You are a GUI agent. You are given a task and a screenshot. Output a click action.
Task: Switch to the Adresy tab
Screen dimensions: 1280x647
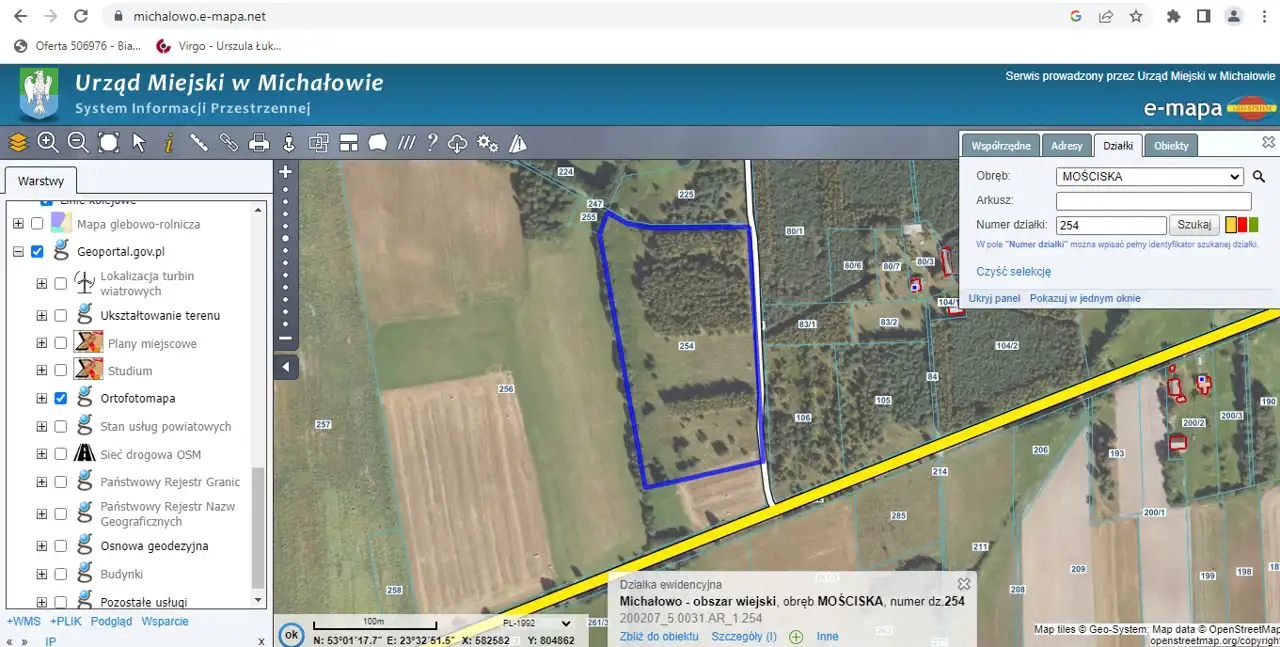(1066, 146)
